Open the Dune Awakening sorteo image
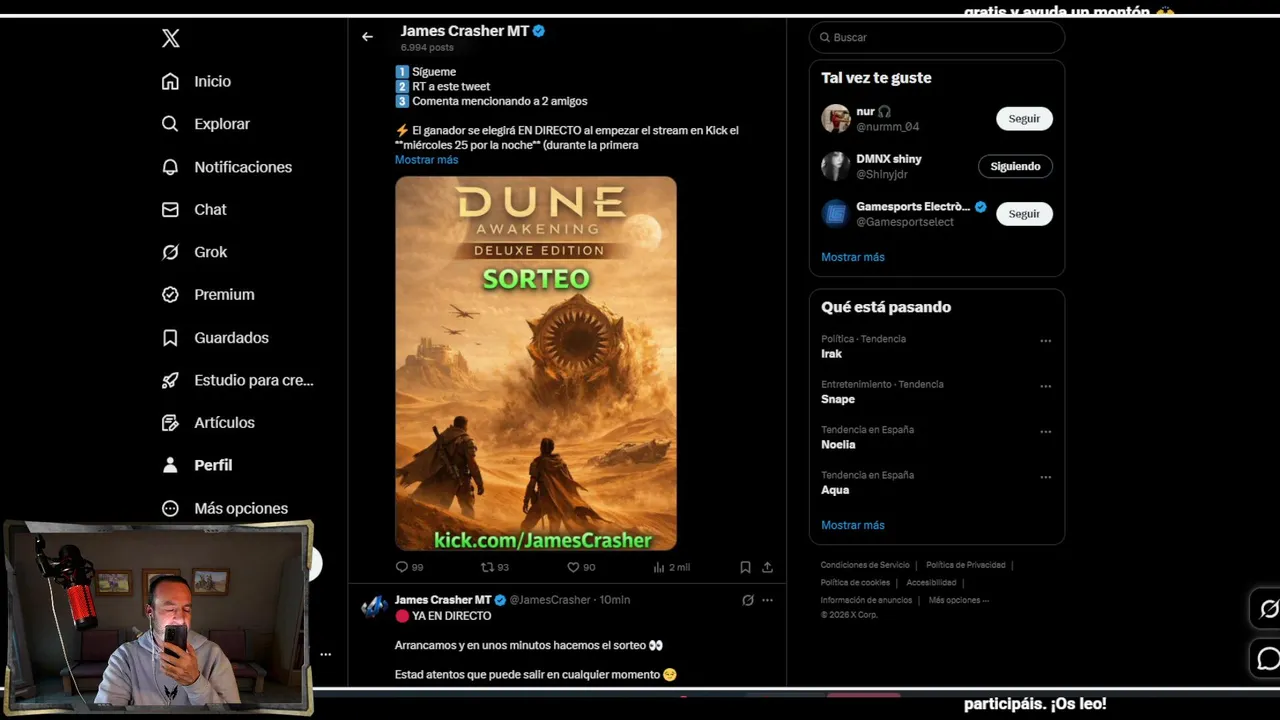 click(x=535, y=363)
